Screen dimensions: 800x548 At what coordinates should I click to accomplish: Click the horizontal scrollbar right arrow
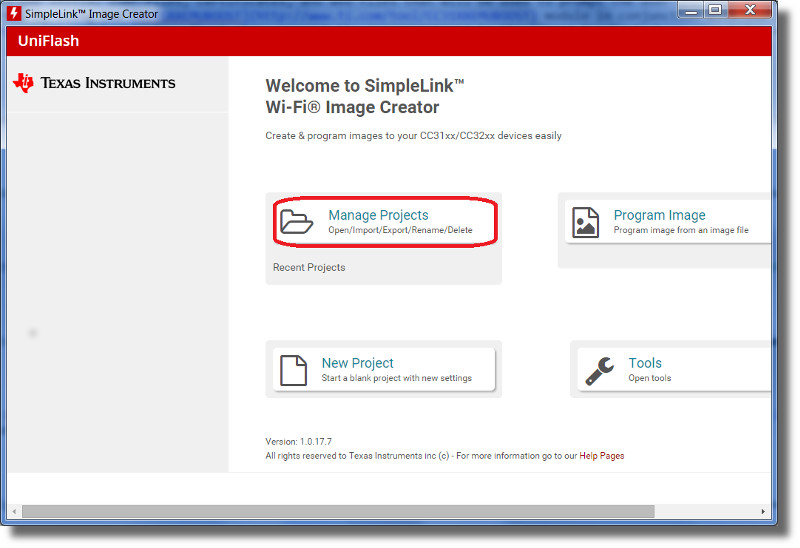763,511
